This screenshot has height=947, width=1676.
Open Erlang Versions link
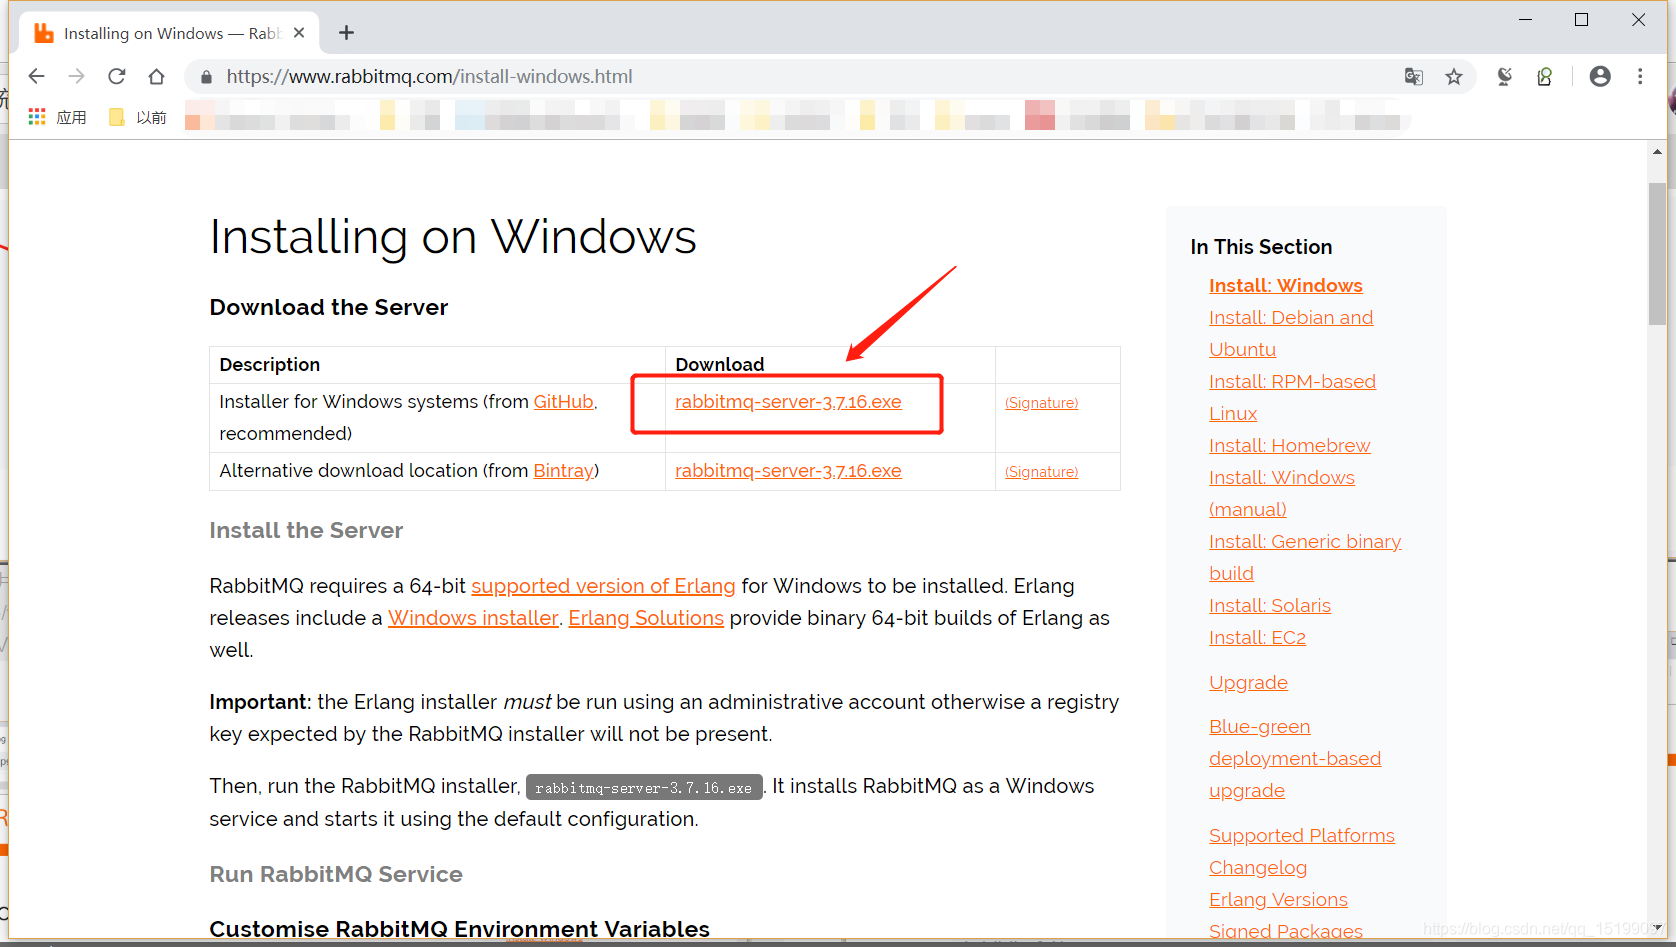pos(1278,900)
